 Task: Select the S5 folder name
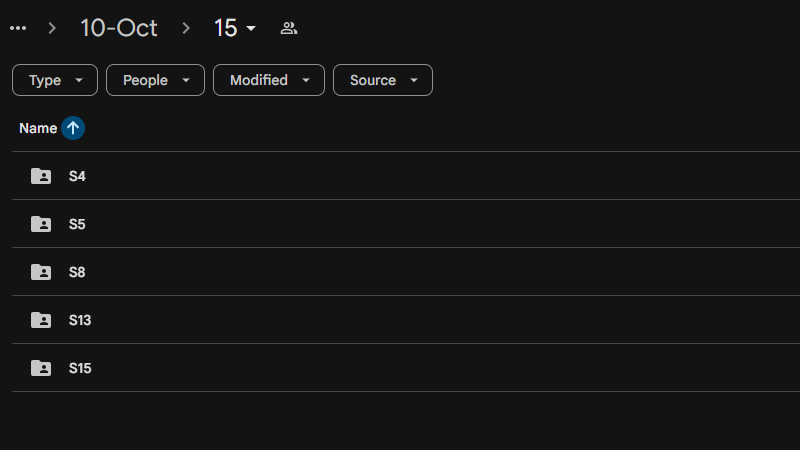coord(77,224)
